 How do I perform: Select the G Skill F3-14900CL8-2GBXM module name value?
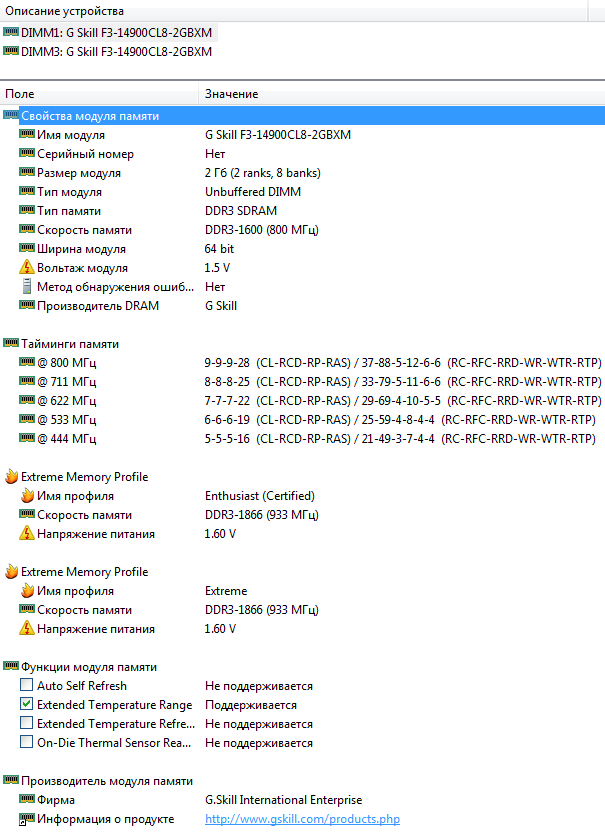point(278,135)
